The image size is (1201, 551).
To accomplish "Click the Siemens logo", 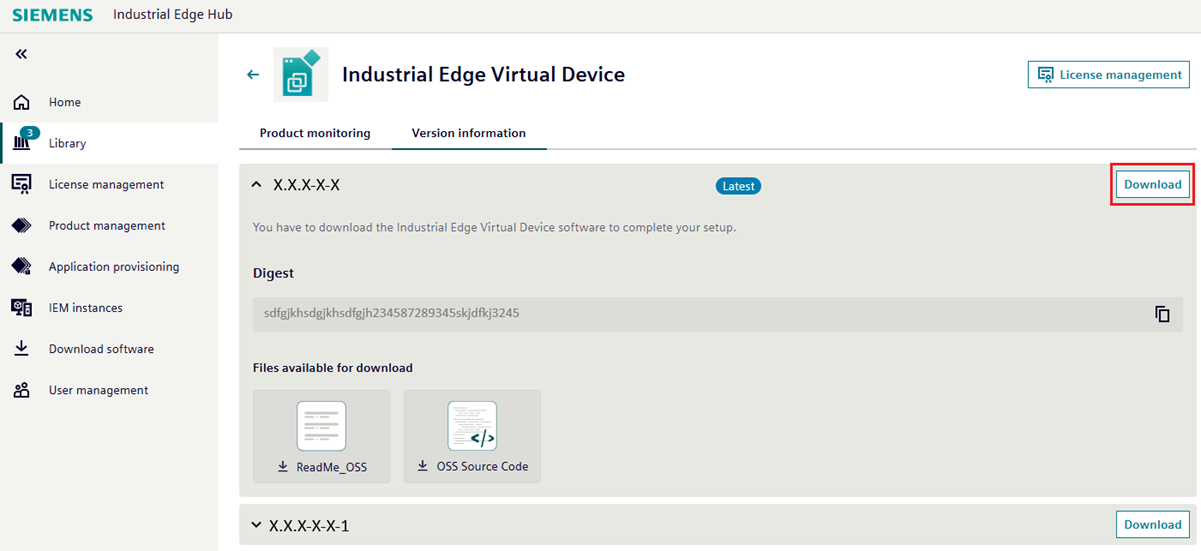I will tap(53, 16).
